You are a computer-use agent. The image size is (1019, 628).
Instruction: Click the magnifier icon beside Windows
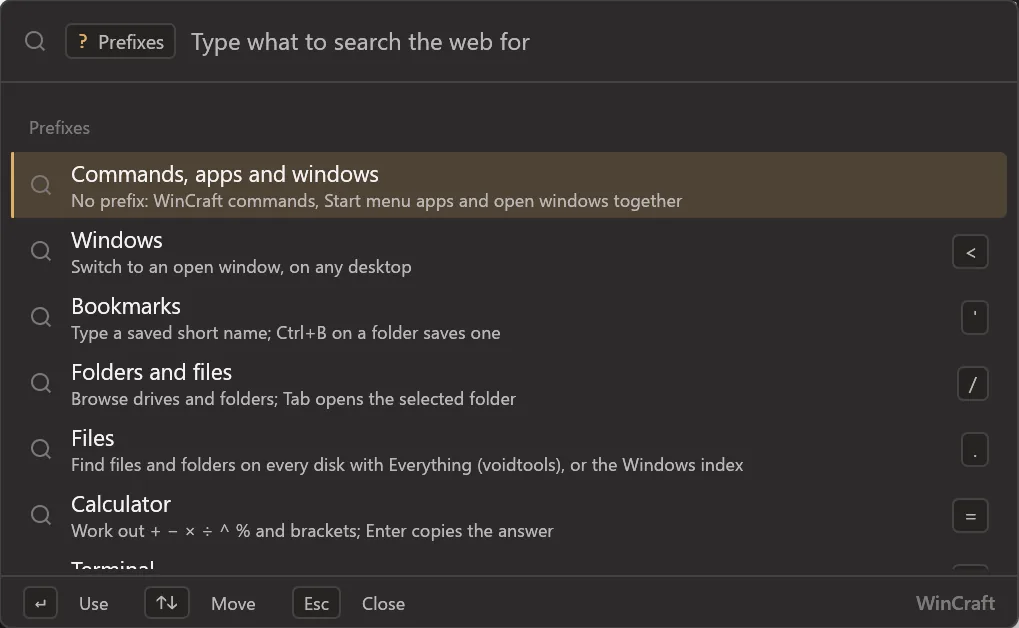pyautogui.click(x=41, y=251)
